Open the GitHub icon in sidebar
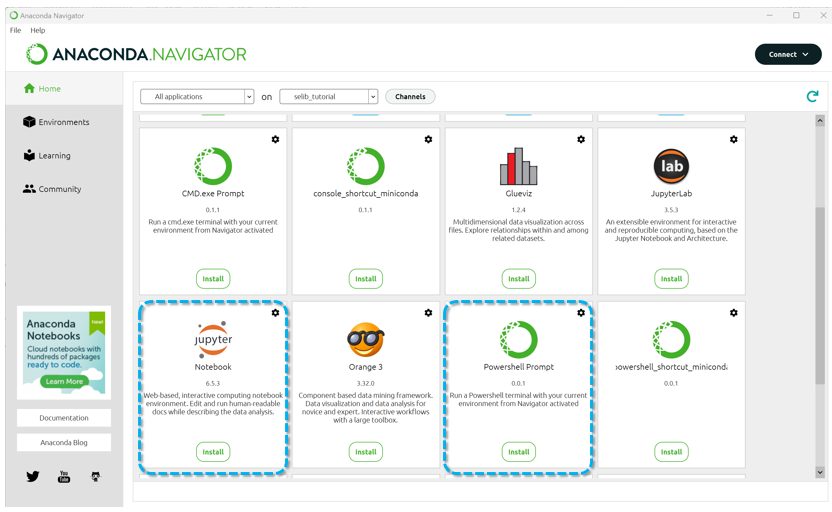 click(x=96, y=477)
